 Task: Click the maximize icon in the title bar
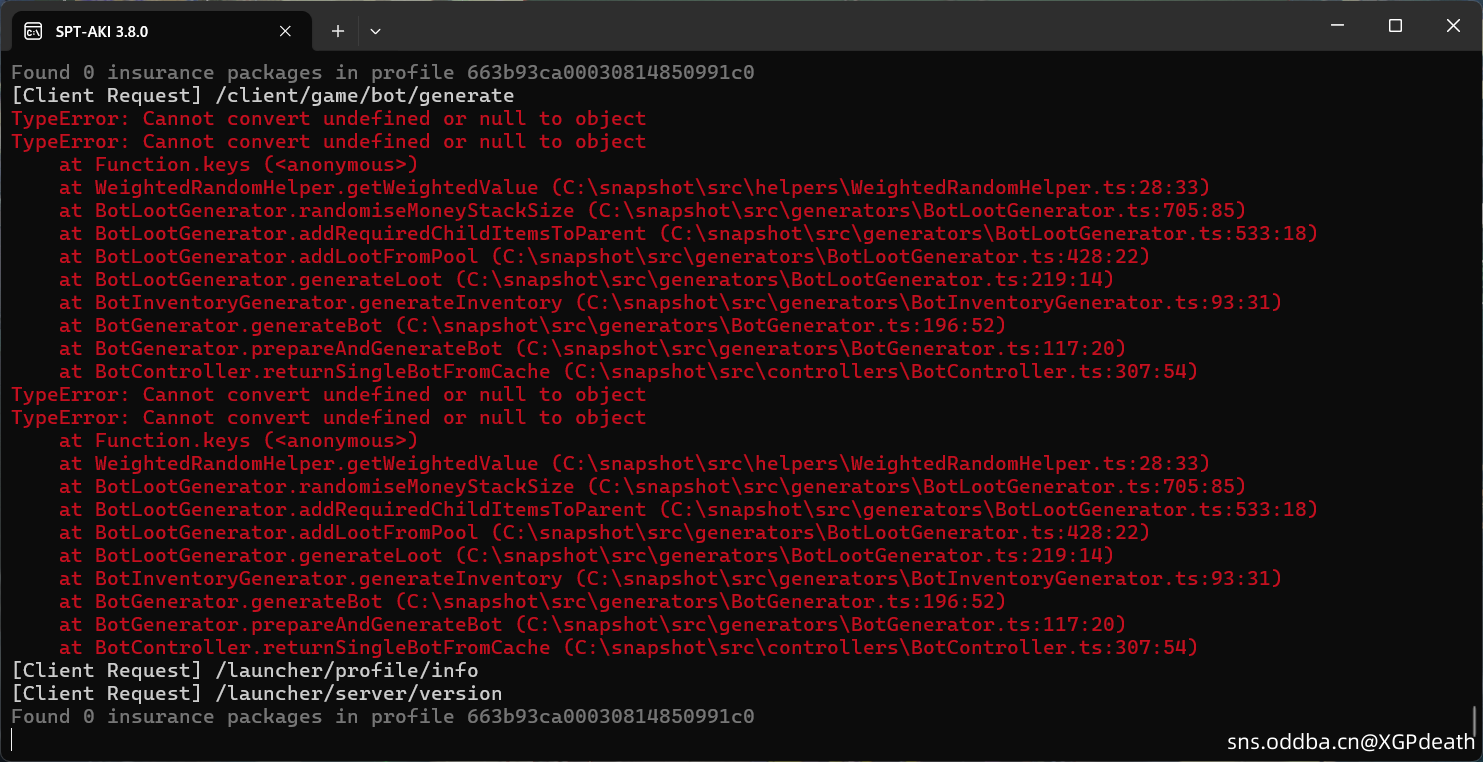point(1394,25)
